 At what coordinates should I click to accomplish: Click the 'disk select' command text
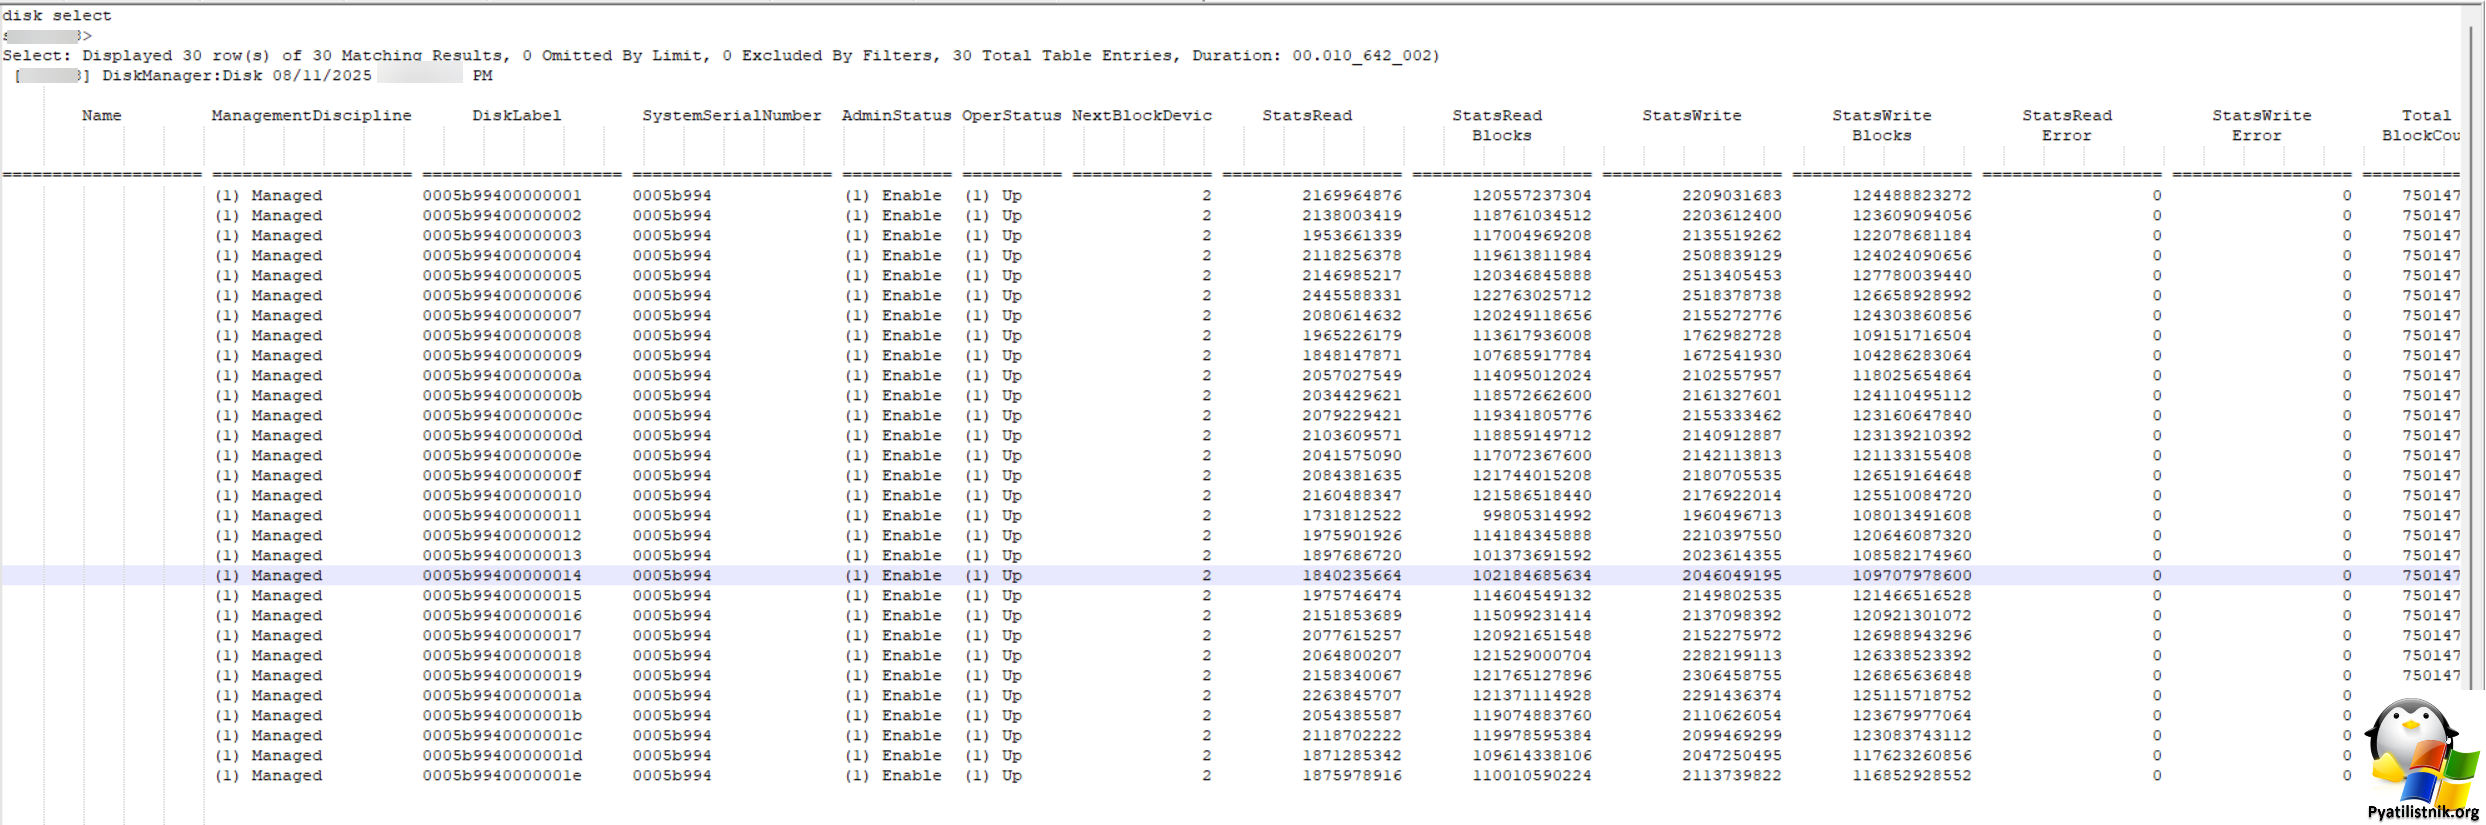click(57, 16)
